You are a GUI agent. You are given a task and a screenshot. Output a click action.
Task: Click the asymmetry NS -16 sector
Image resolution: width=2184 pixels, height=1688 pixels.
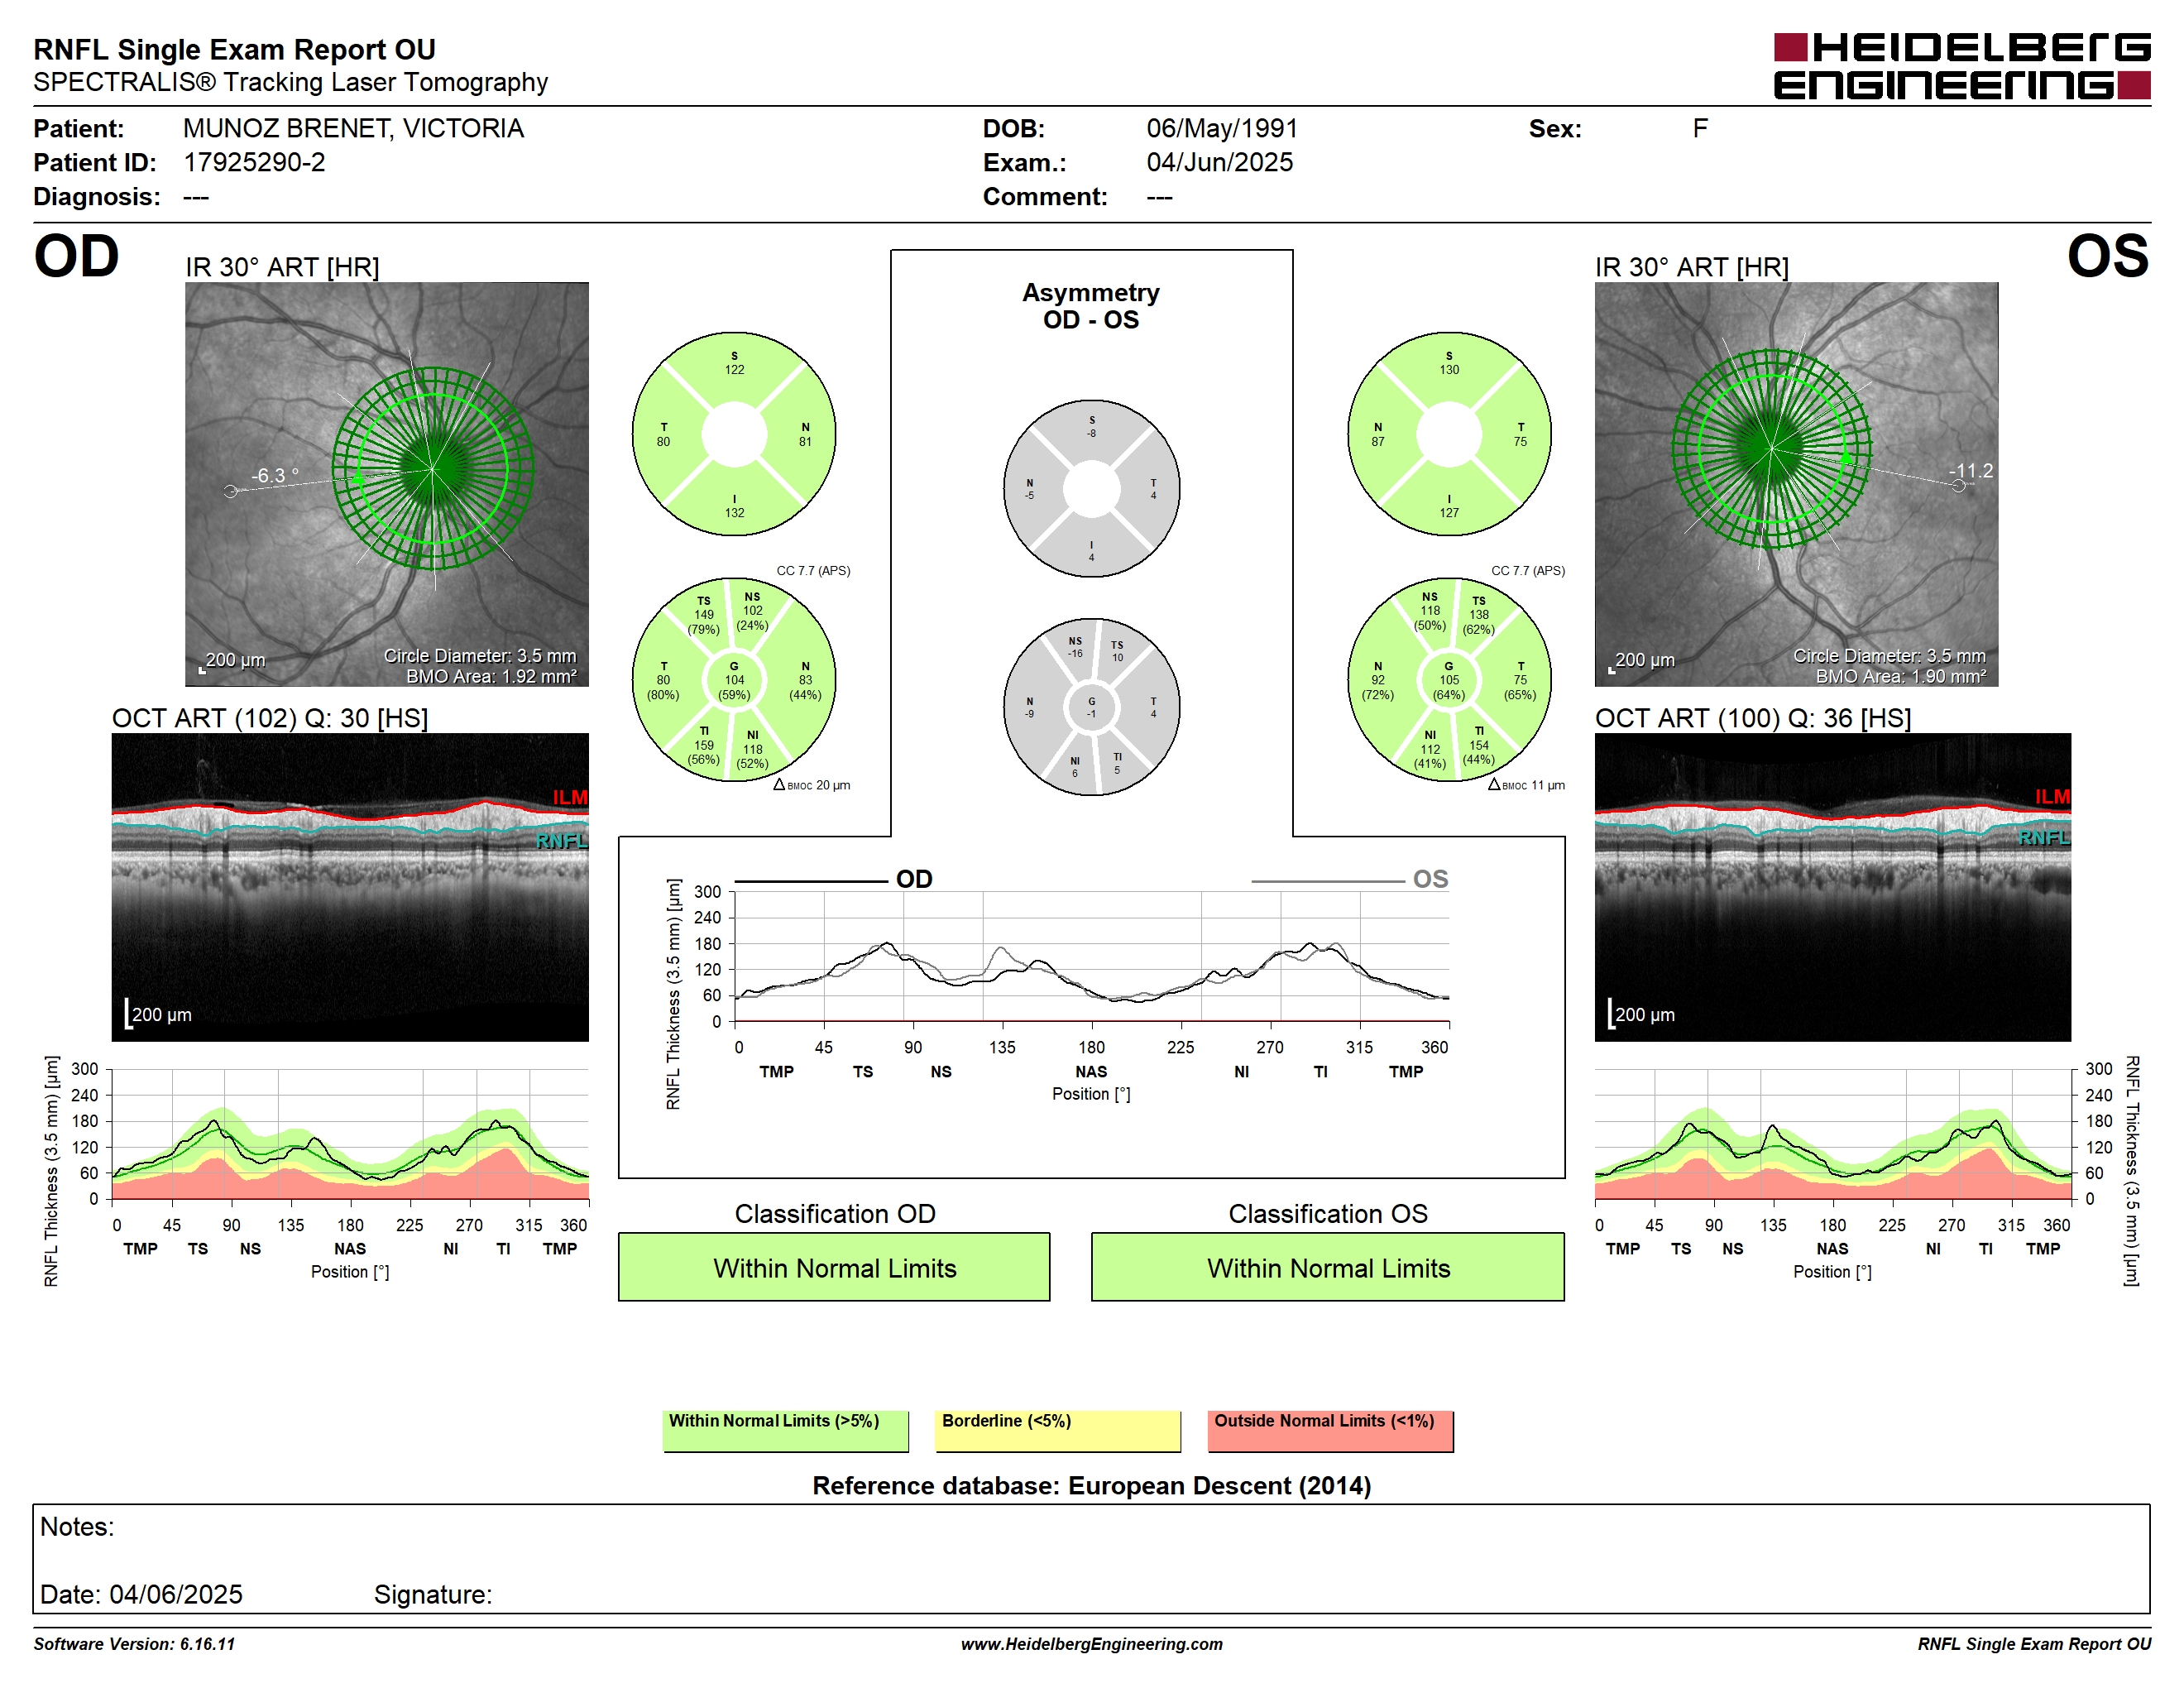[x=1074, y=647]
